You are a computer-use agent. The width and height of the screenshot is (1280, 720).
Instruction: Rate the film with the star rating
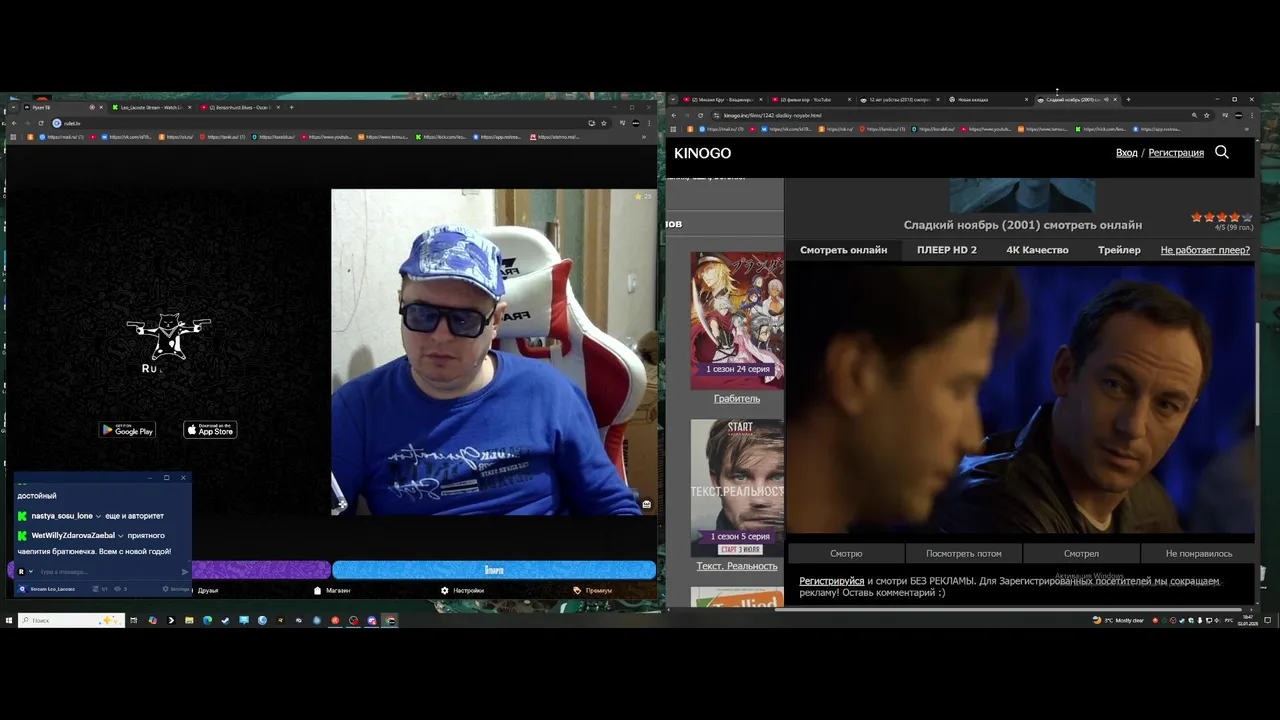click(1221, 217)
